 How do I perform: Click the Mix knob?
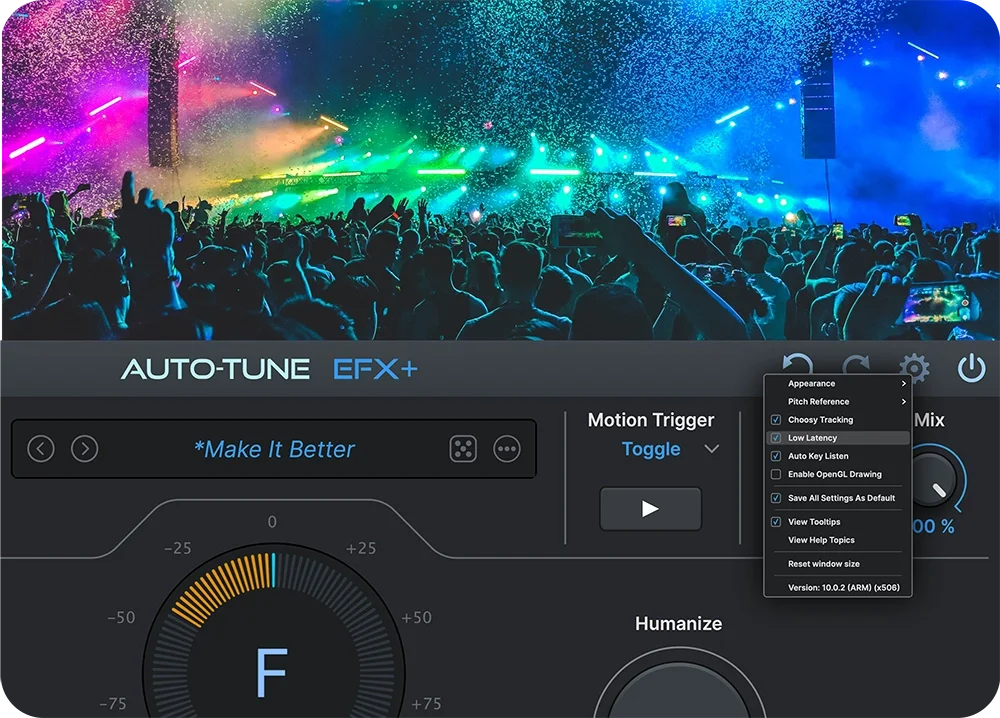(x=934, y=479)
